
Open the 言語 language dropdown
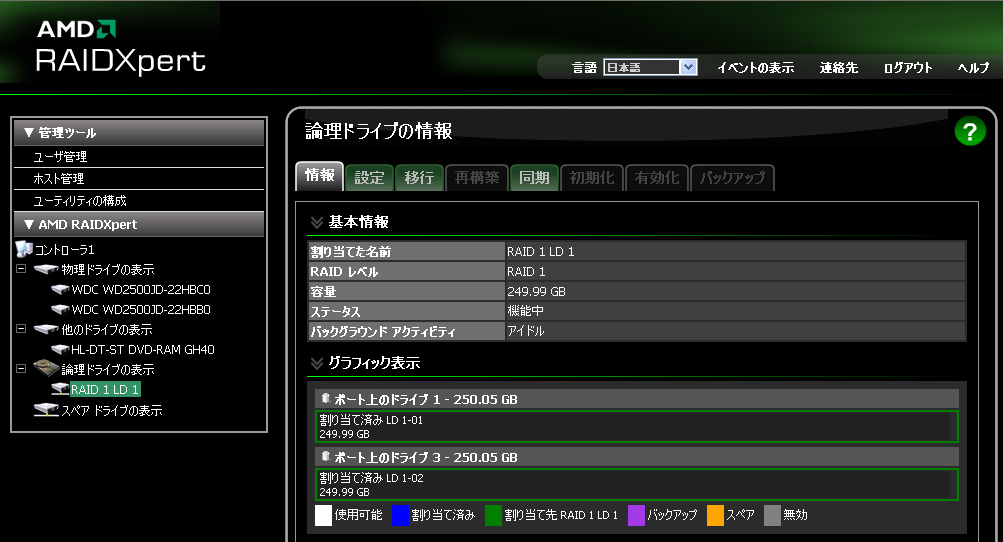pos(650,67)
